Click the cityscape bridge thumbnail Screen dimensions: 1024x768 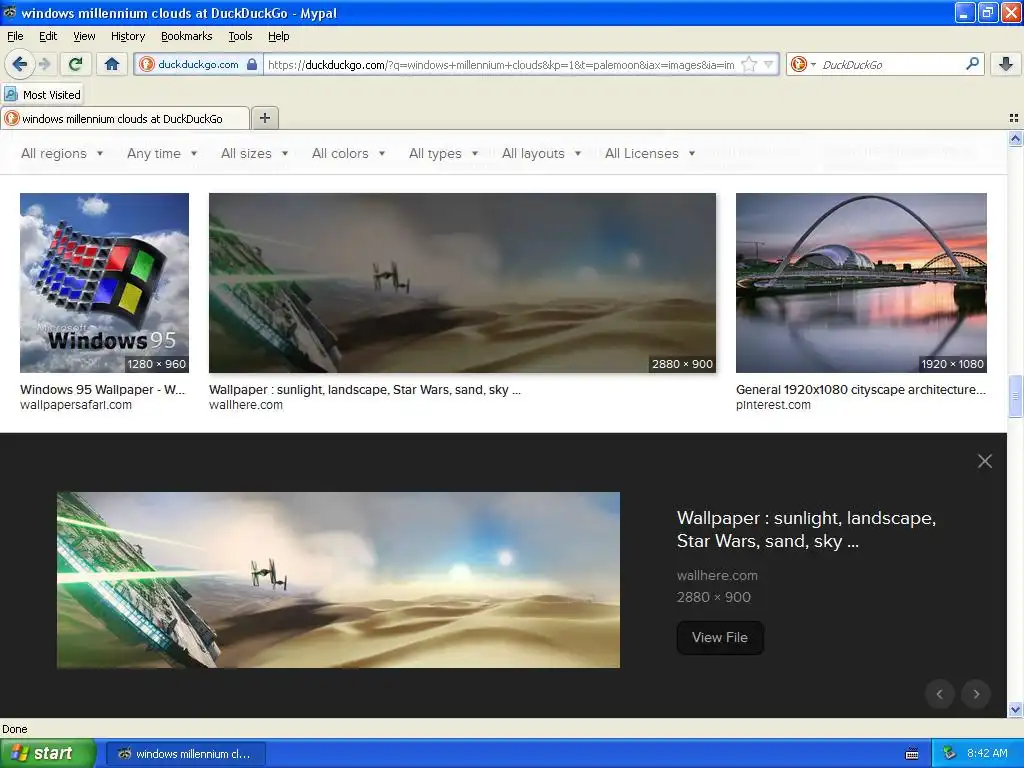(861, 283)
